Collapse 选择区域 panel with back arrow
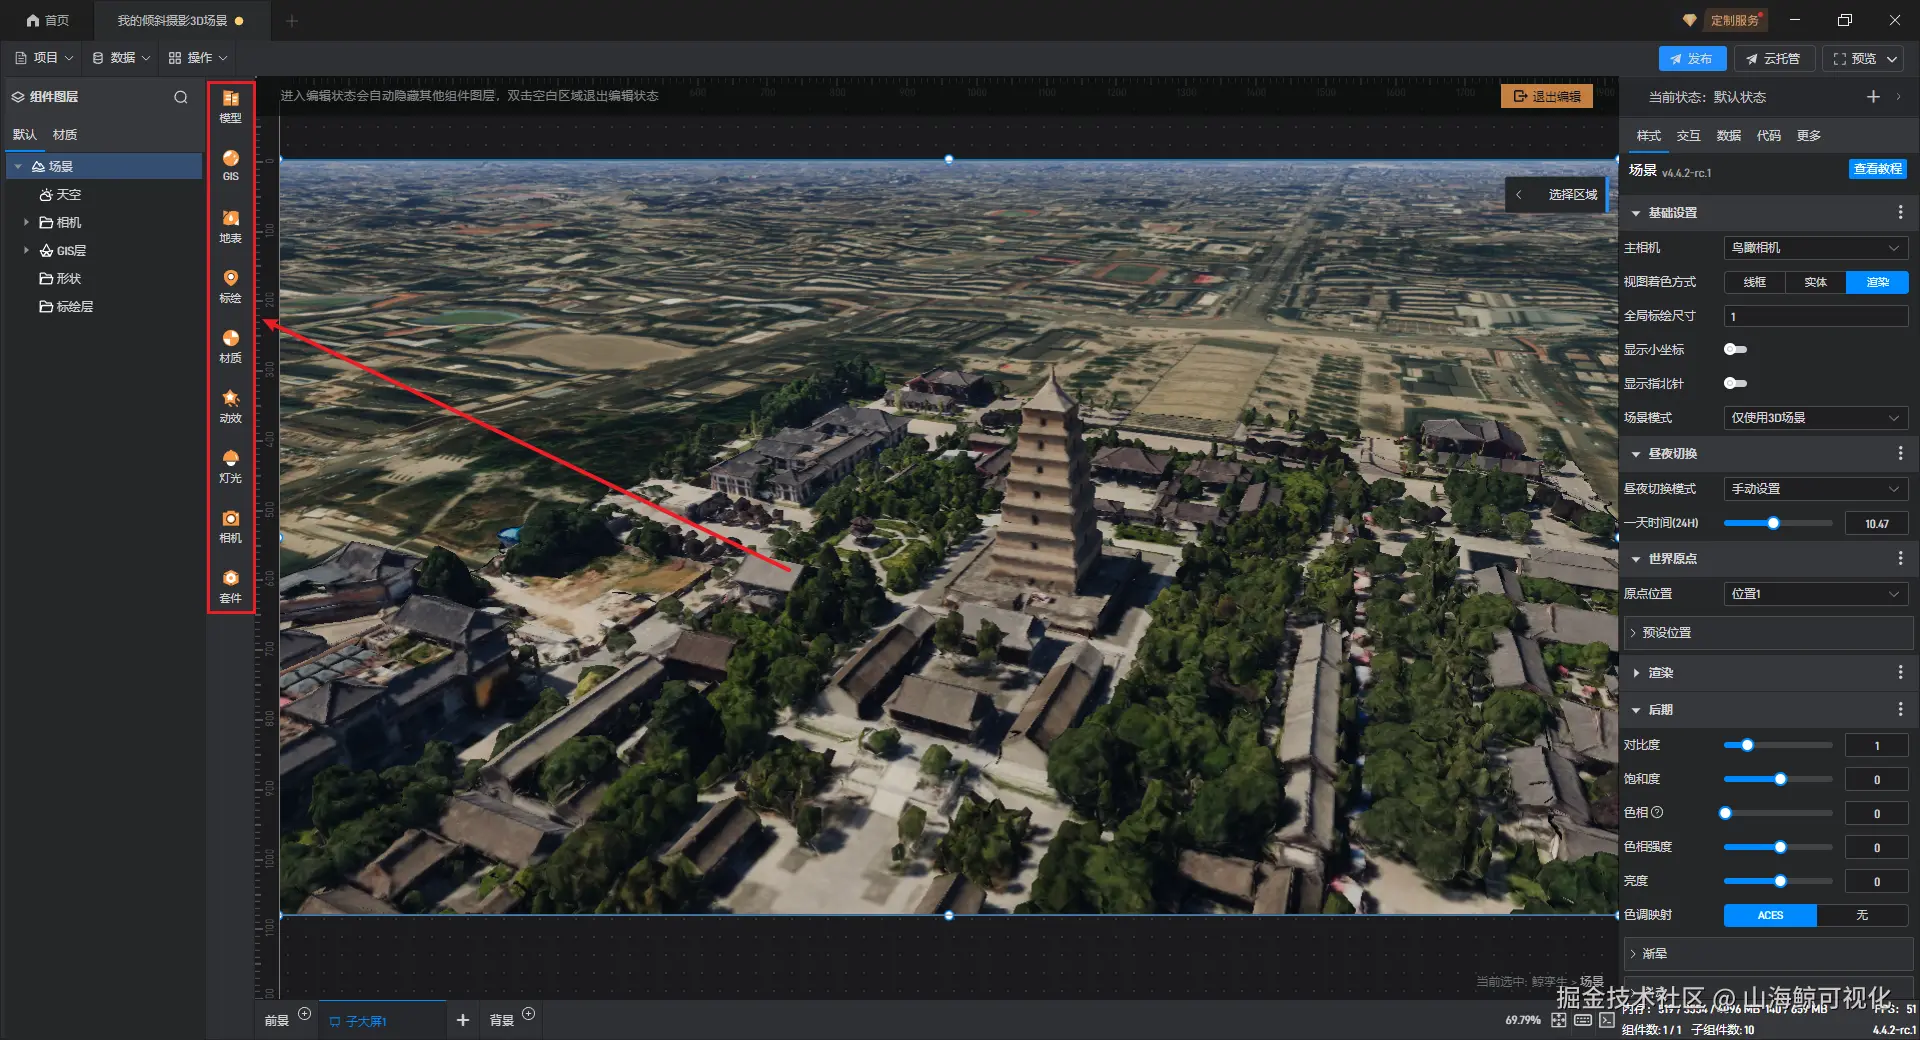Screen dimensions: 1920x1040 point(1519,194)
